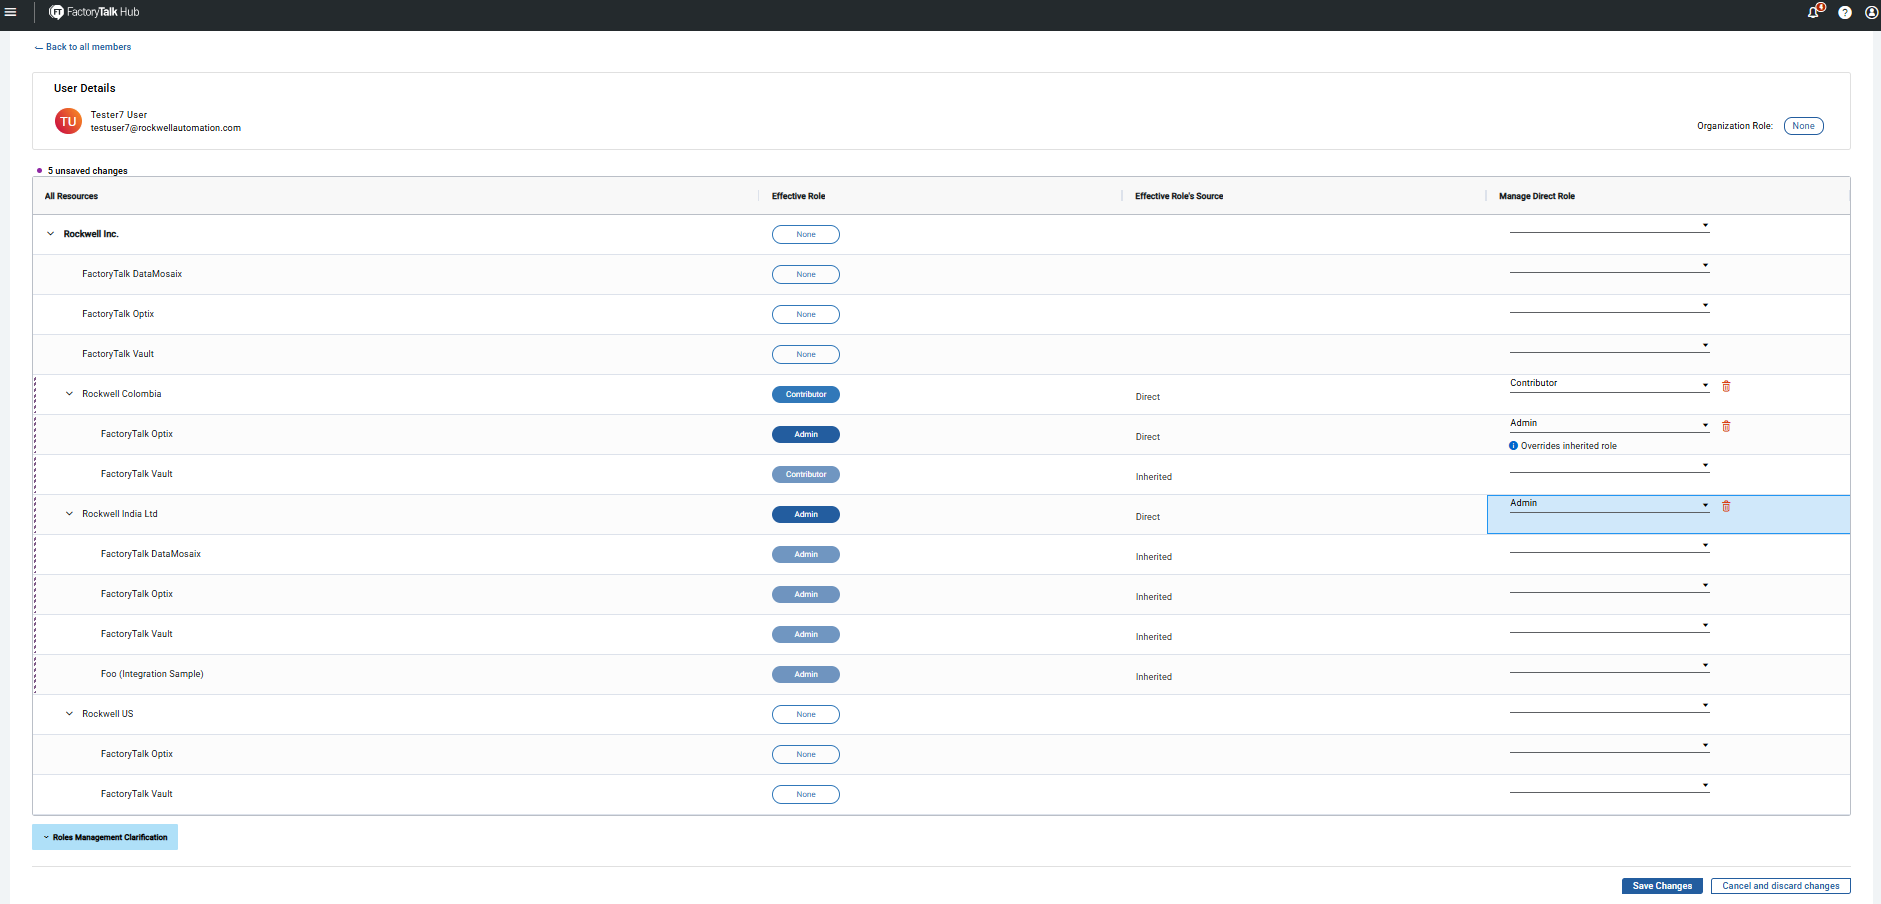Click Overrides inherited role message
Screen dimensions: 1881x904
click(1568, 446)
